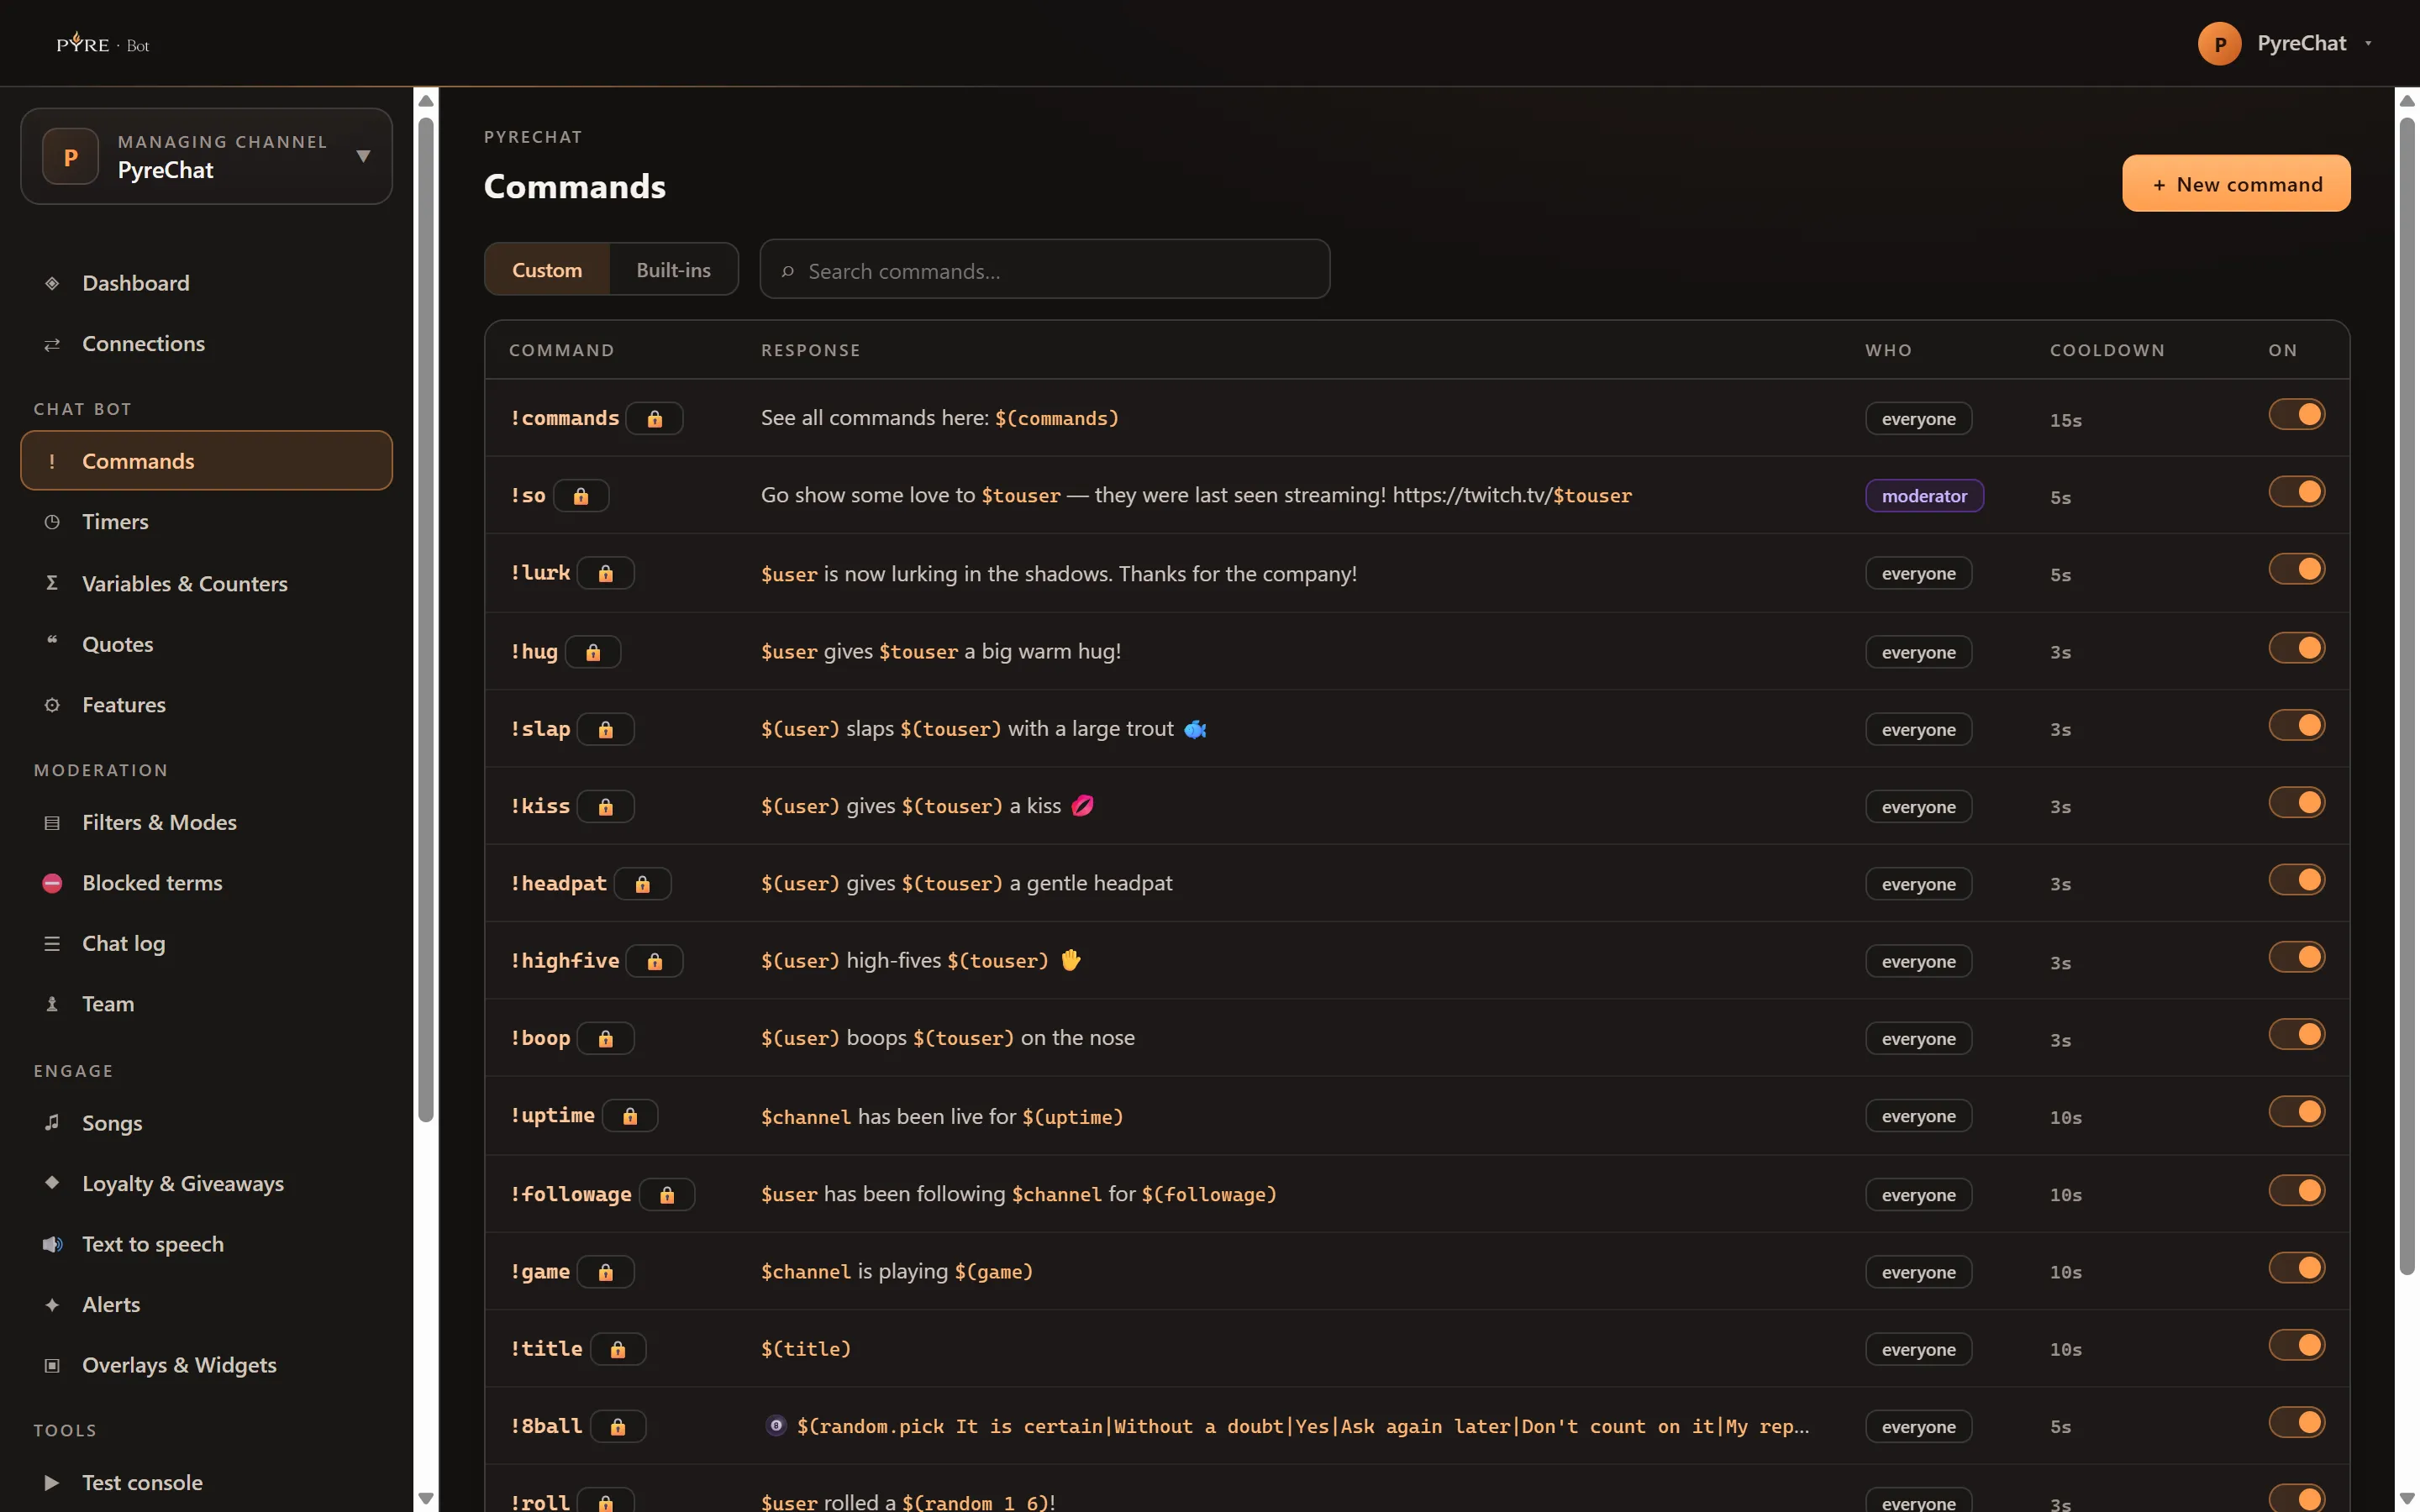Click the lock icon next to !so

[x=581, y=496]
